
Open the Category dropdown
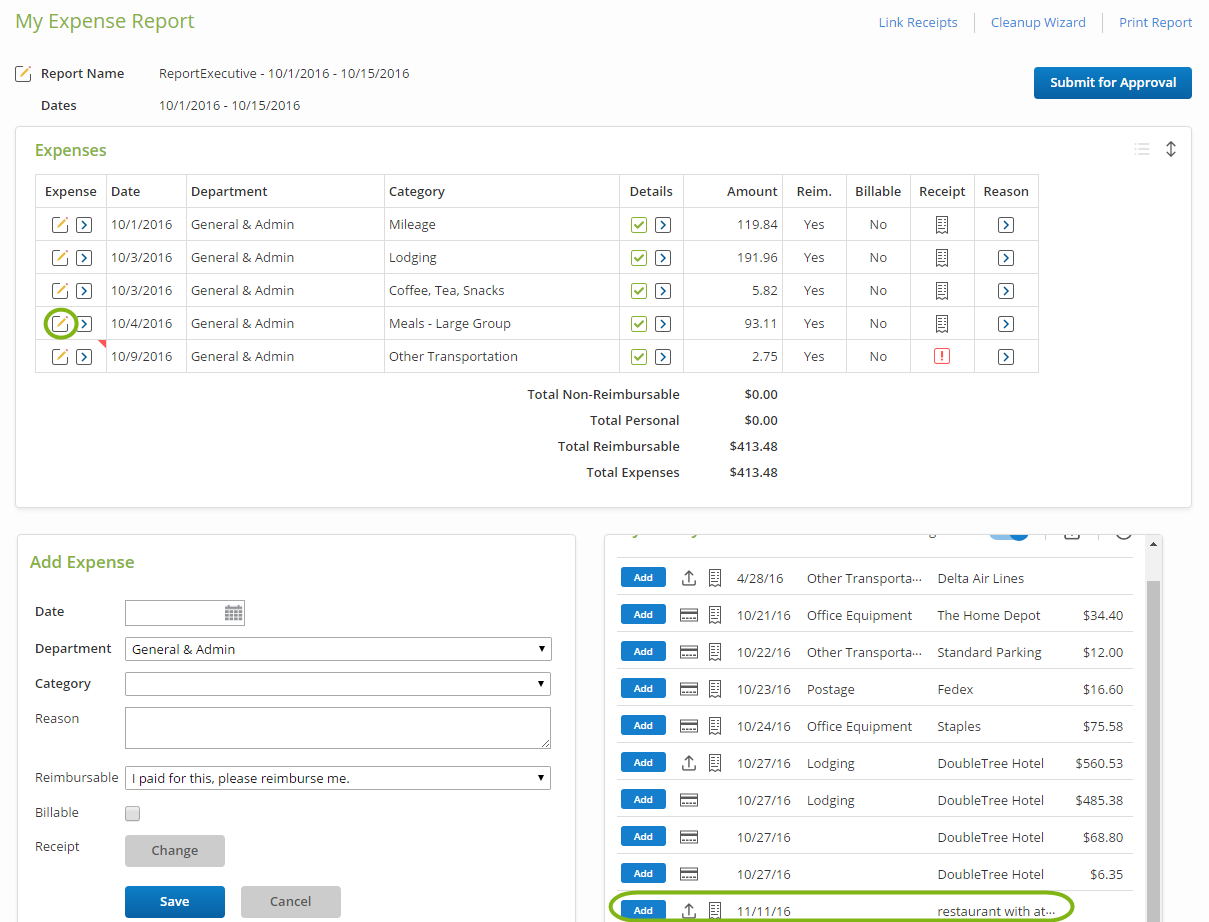(338, 684)
